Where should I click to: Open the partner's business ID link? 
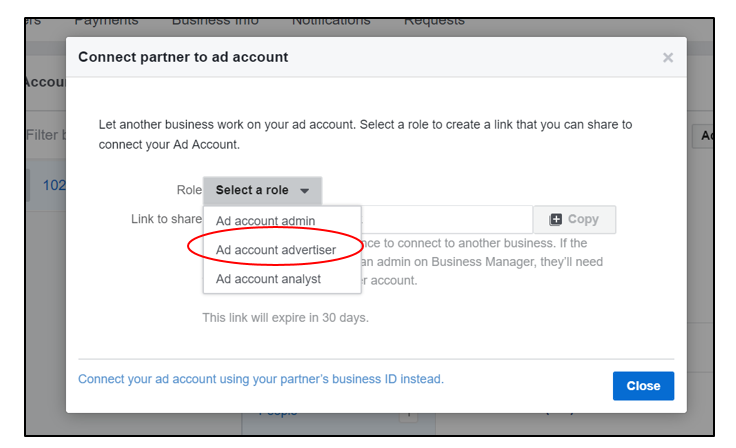261,379
